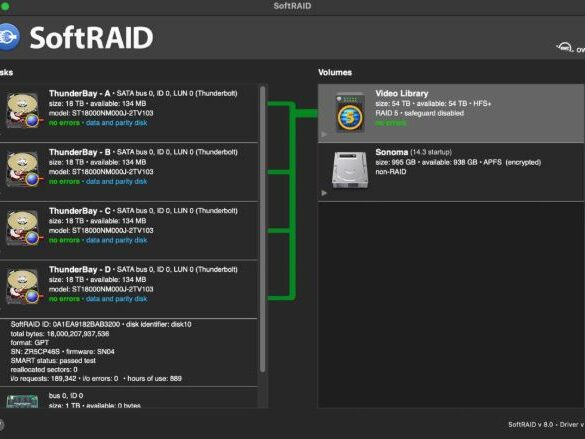Image resolution: width=585 pixels, height=439 pixels.
Task: Click the ThunderBay - A disk icon
Action: pyautogui.click(x=24, y=110)
